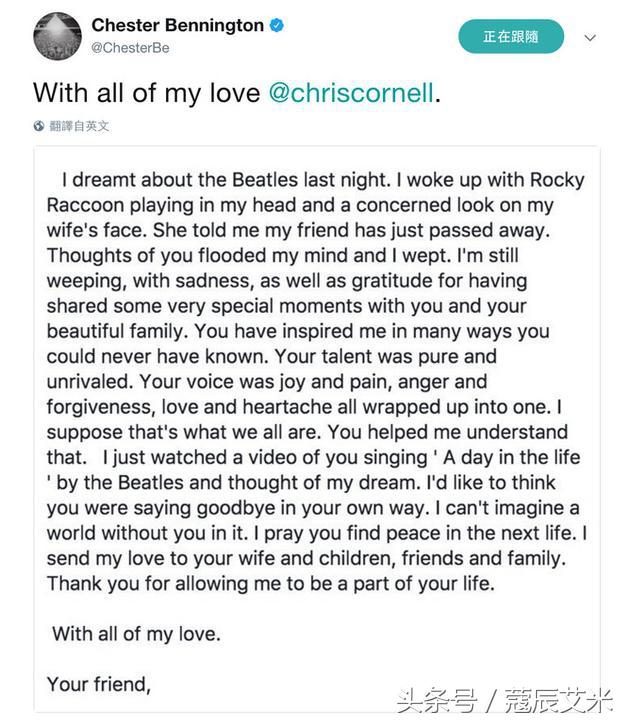
Task: Expand the chevron menu beside the follow button
Action: pos(590,38)
